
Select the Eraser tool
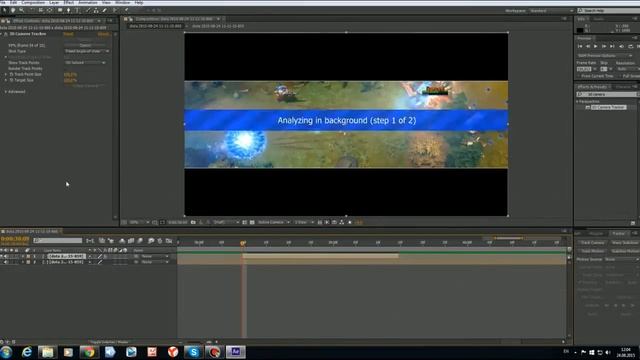click(104, 10)
